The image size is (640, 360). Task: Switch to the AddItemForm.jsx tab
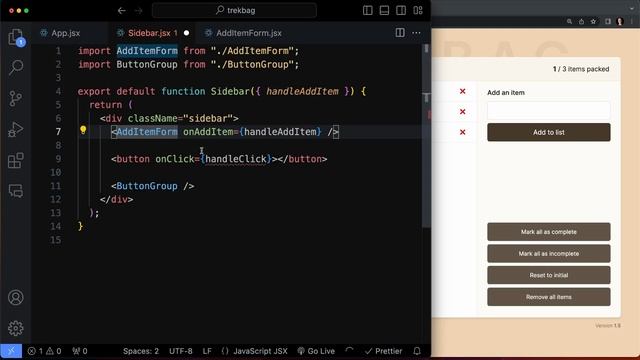click(249, 33)
